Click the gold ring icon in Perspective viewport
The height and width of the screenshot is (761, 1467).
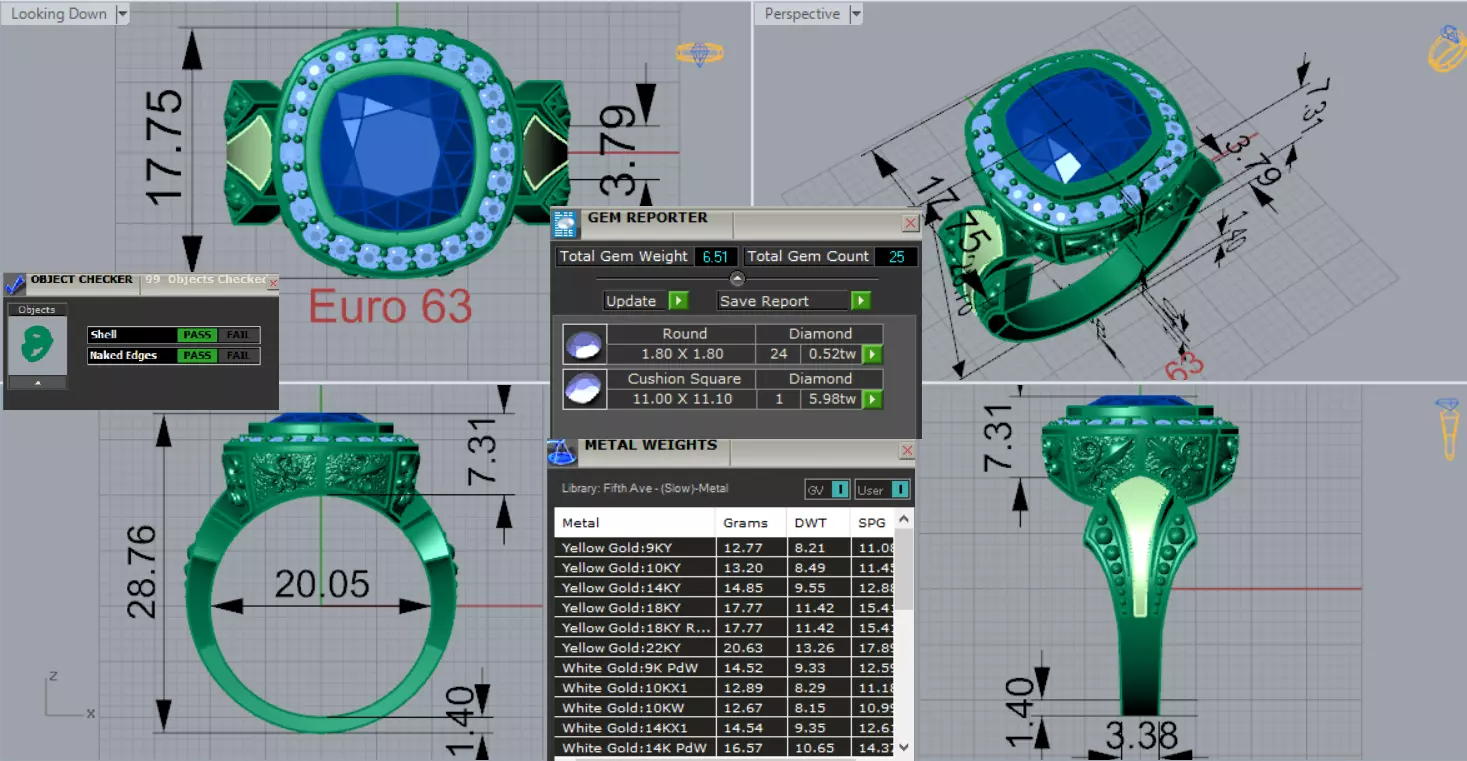[x=1446, y=47]
